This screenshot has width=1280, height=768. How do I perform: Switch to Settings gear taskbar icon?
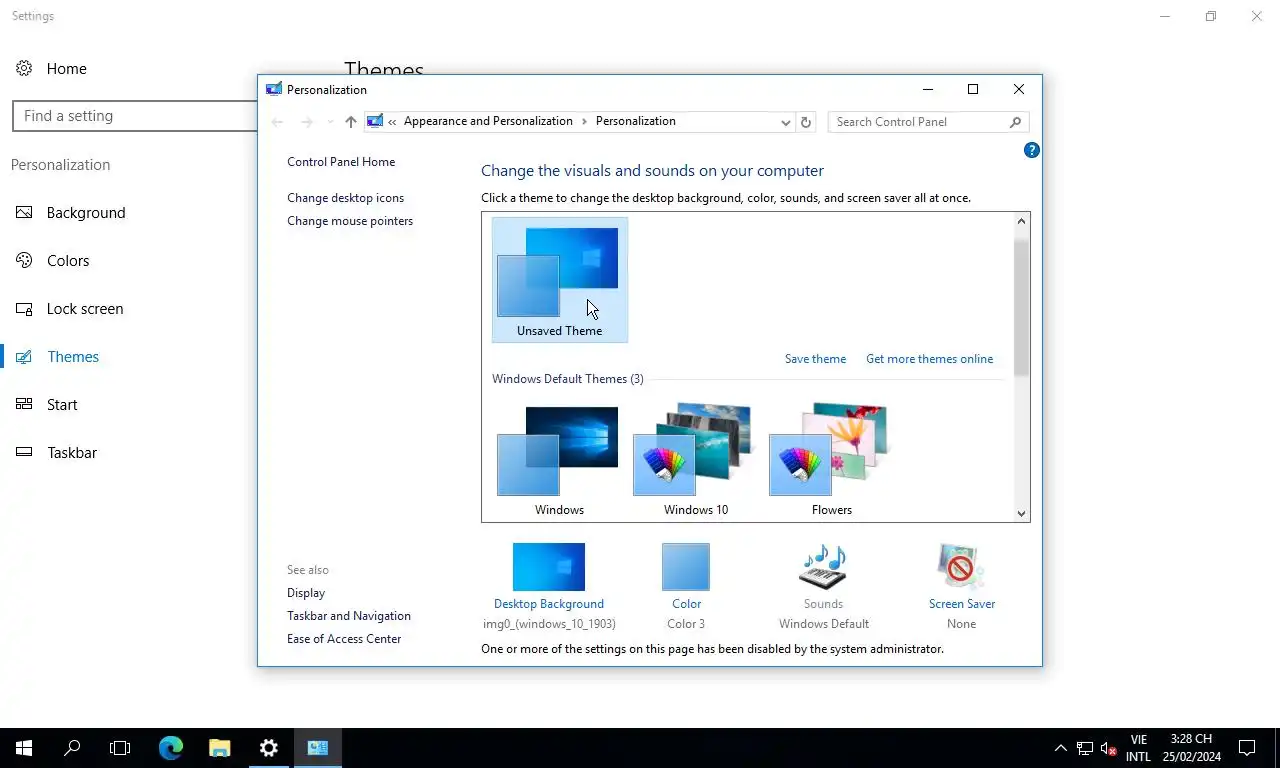tap(269, 748)
